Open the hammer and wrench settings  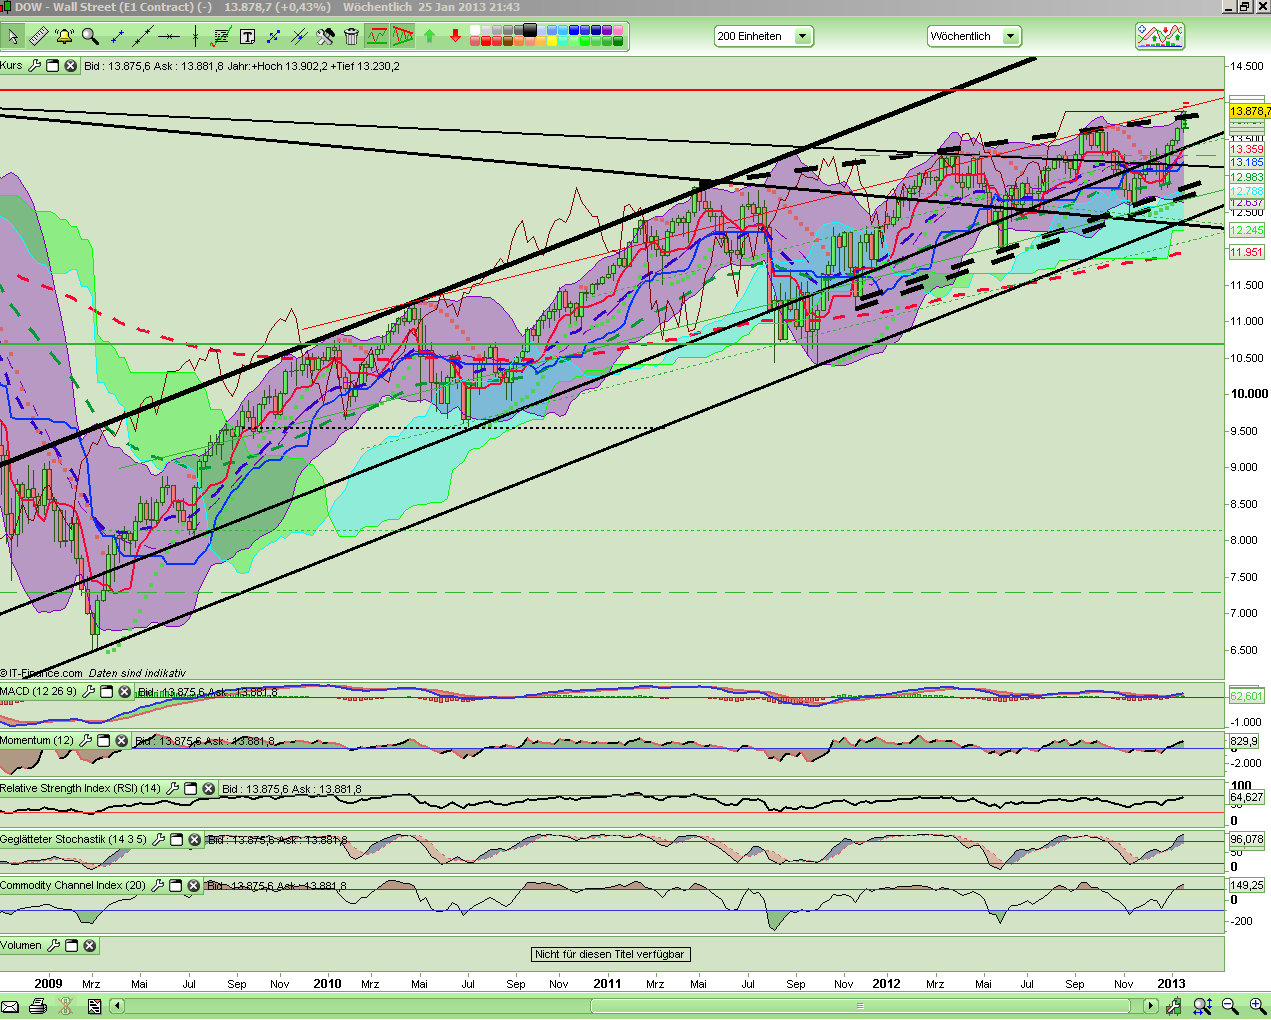click(325, 37)
